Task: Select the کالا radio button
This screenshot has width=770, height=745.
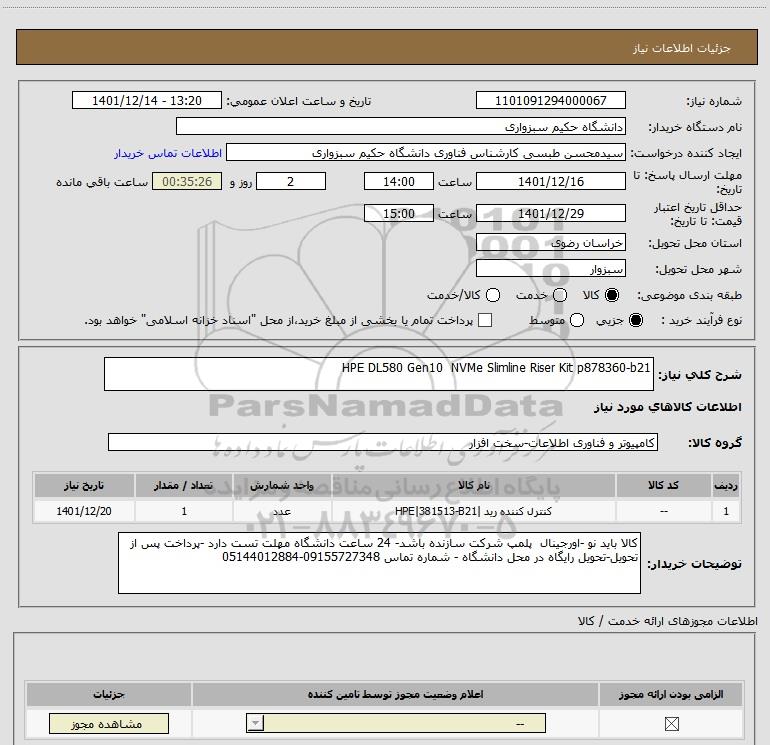Action: click(612, 295)
